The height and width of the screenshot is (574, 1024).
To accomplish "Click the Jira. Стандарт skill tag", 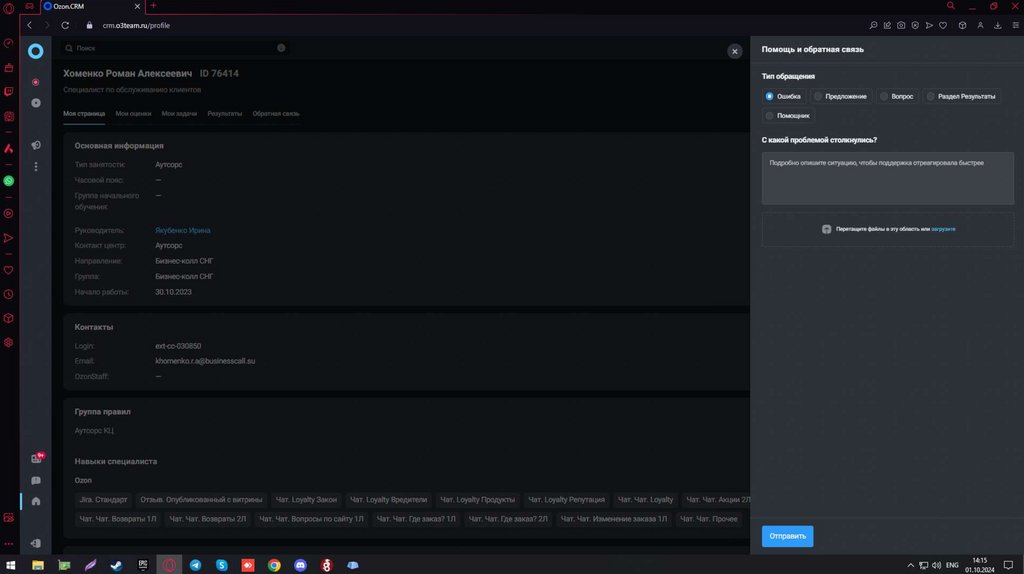I will pos(103,500).
